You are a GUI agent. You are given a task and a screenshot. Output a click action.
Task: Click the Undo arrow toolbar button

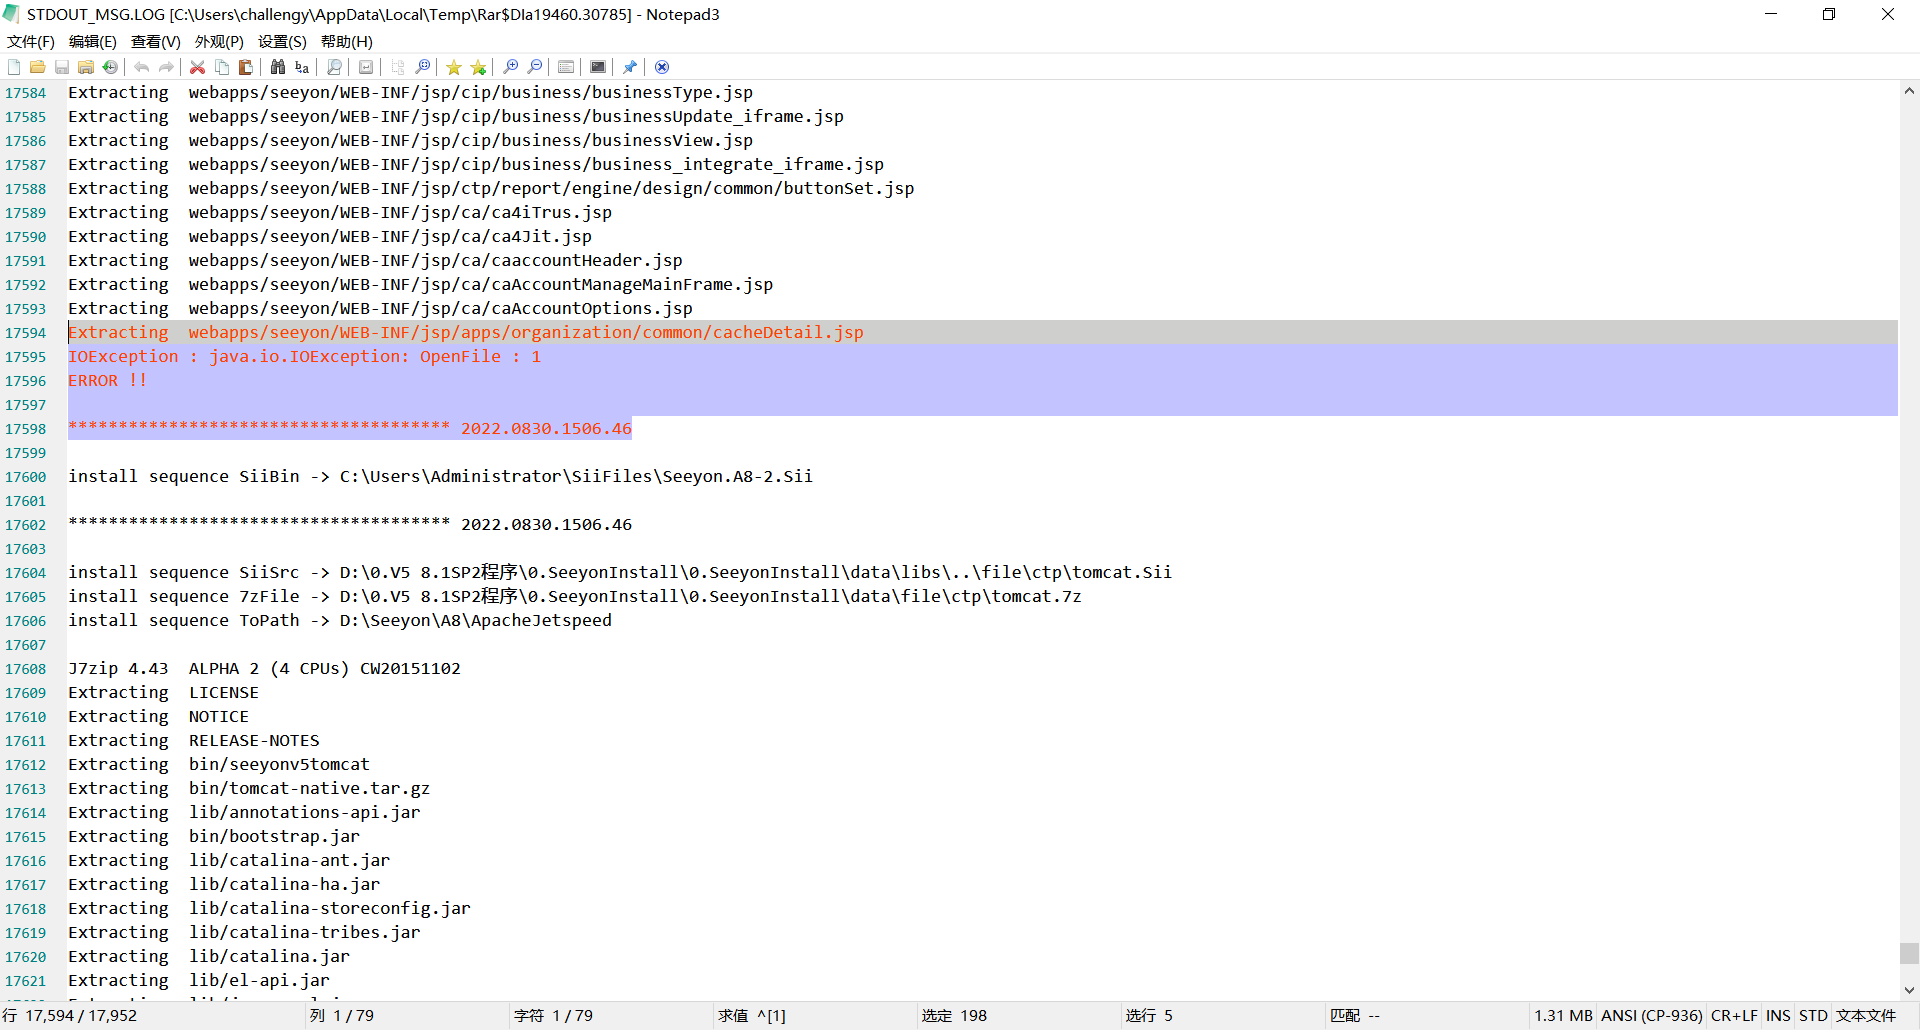(x=142, y=67)
